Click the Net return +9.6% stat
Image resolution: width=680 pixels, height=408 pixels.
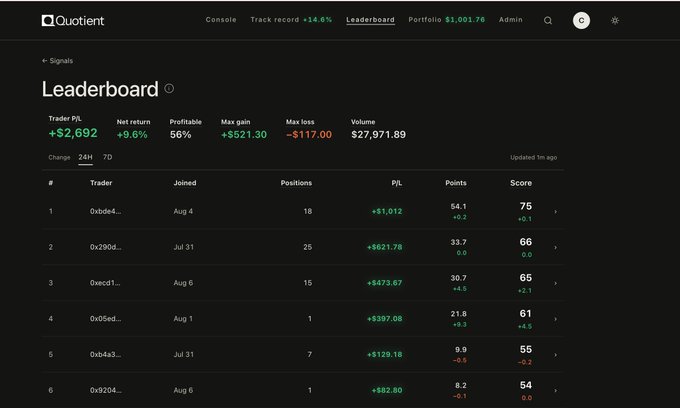[134, 129]
